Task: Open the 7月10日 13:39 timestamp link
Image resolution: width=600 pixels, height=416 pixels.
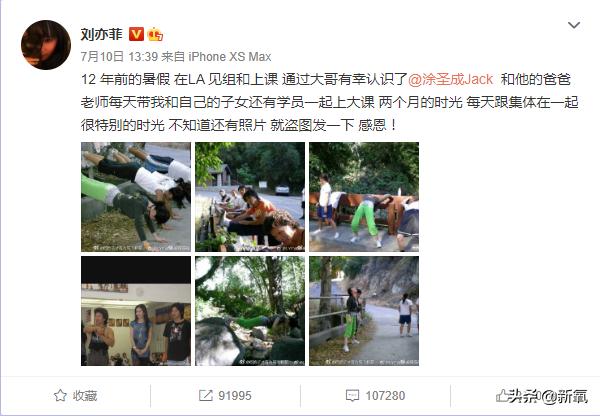Action: point(119,57)
